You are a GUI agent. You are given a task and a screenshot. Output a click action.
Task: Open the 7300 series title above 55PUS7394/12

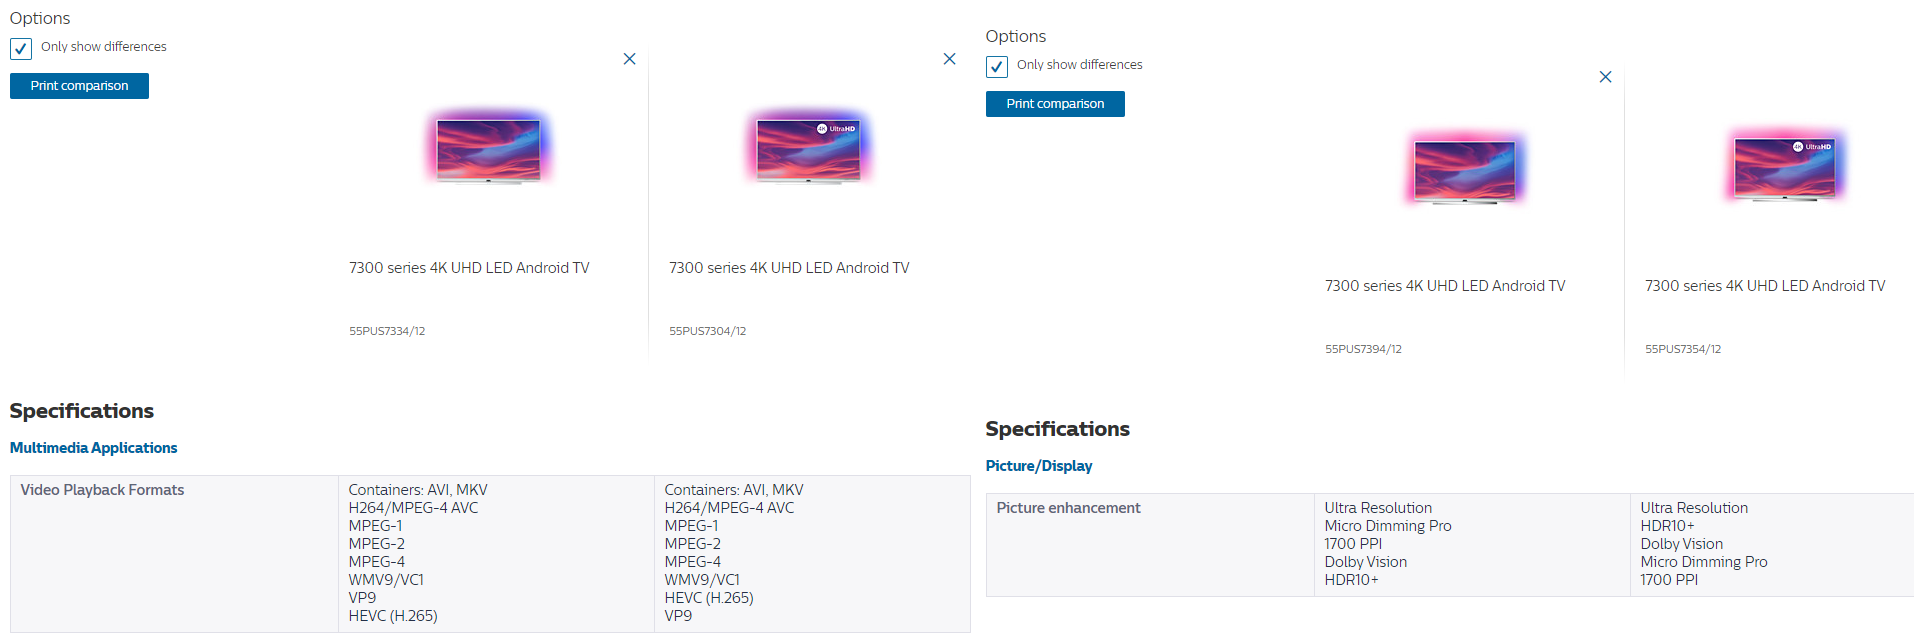(1445, 286)
